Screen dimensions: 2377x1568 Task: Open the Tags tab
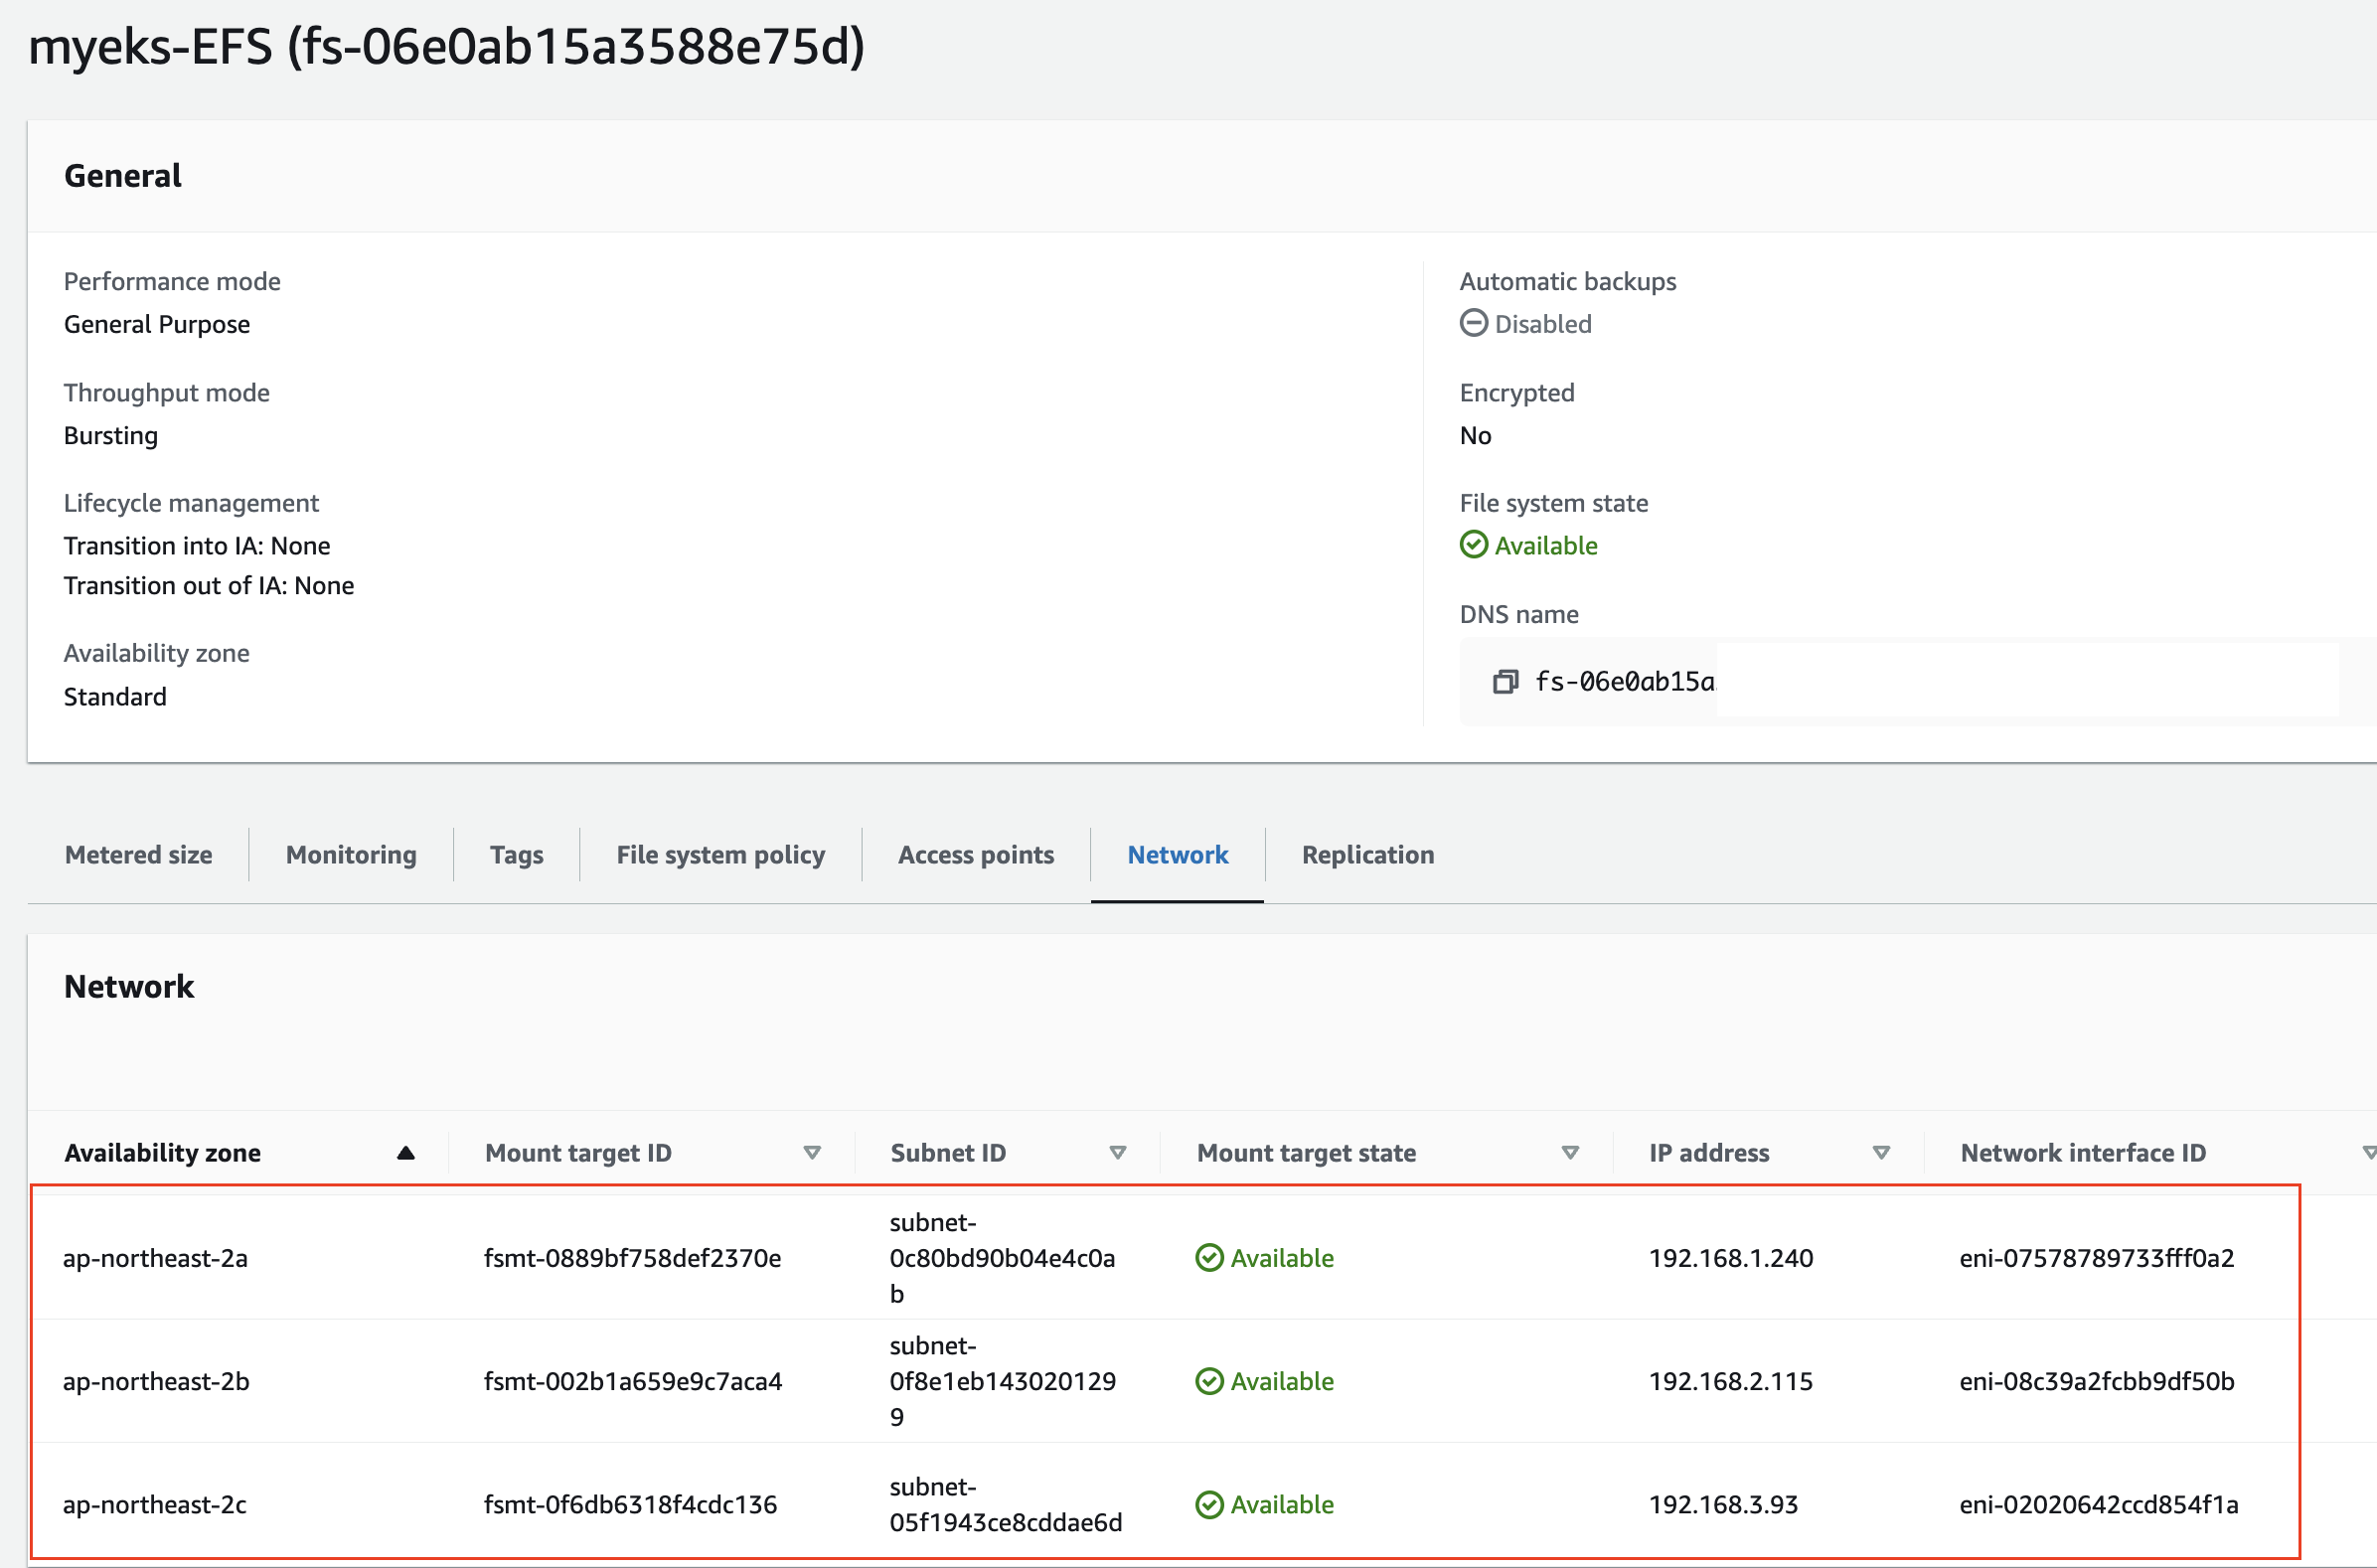click(x=516, y=855)
